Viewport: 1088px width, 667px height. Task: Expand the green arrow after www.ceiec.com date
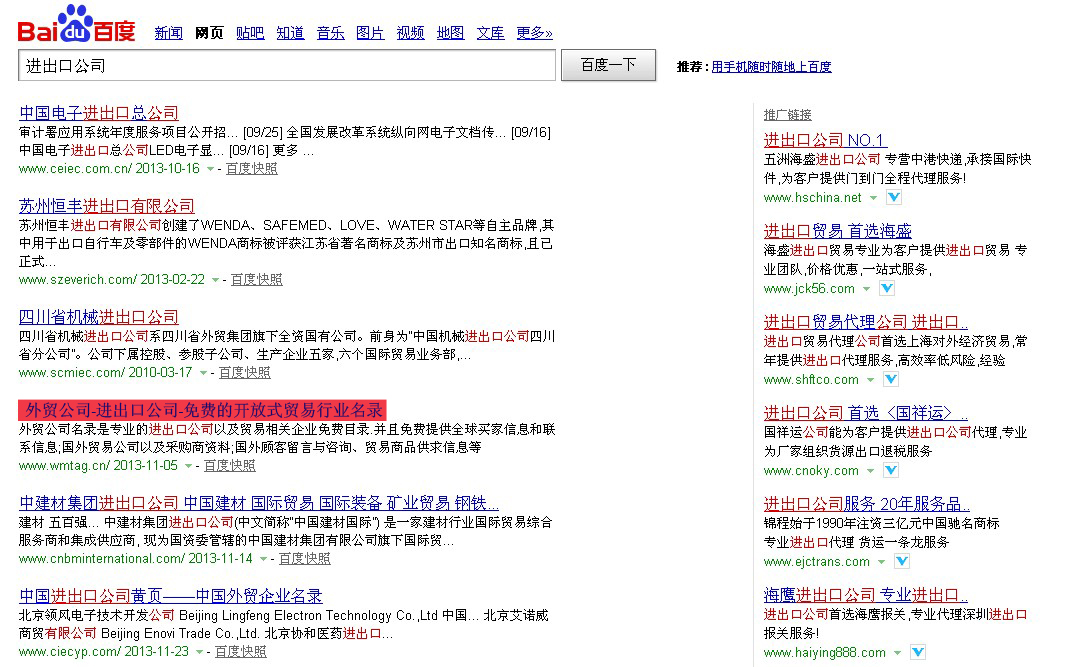click(x=210, y=169)
